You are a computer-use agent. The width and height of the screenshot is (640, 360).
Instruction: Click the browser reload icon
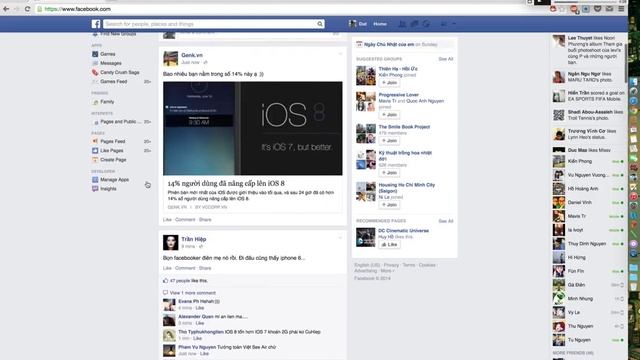[27, 9]
